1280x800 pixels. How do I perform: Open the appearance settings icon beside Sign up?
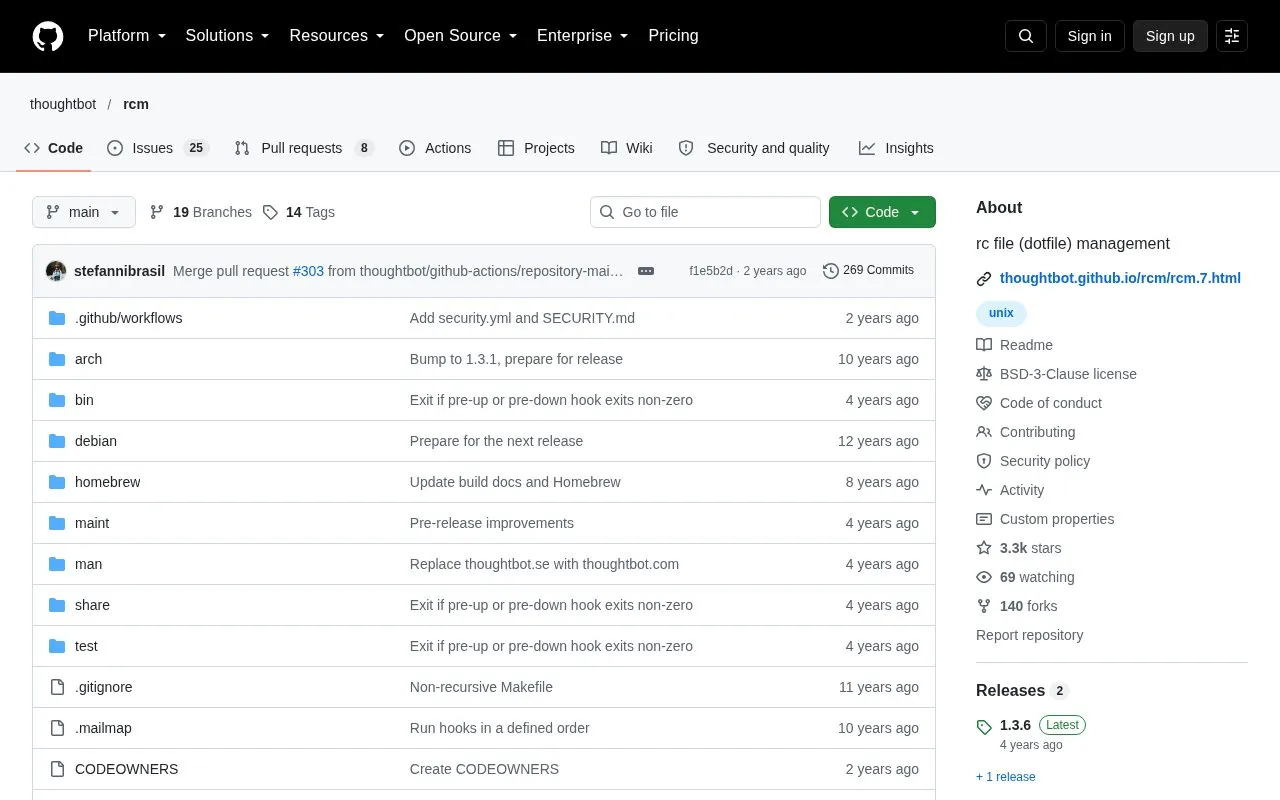click(x=1232, y=36)
